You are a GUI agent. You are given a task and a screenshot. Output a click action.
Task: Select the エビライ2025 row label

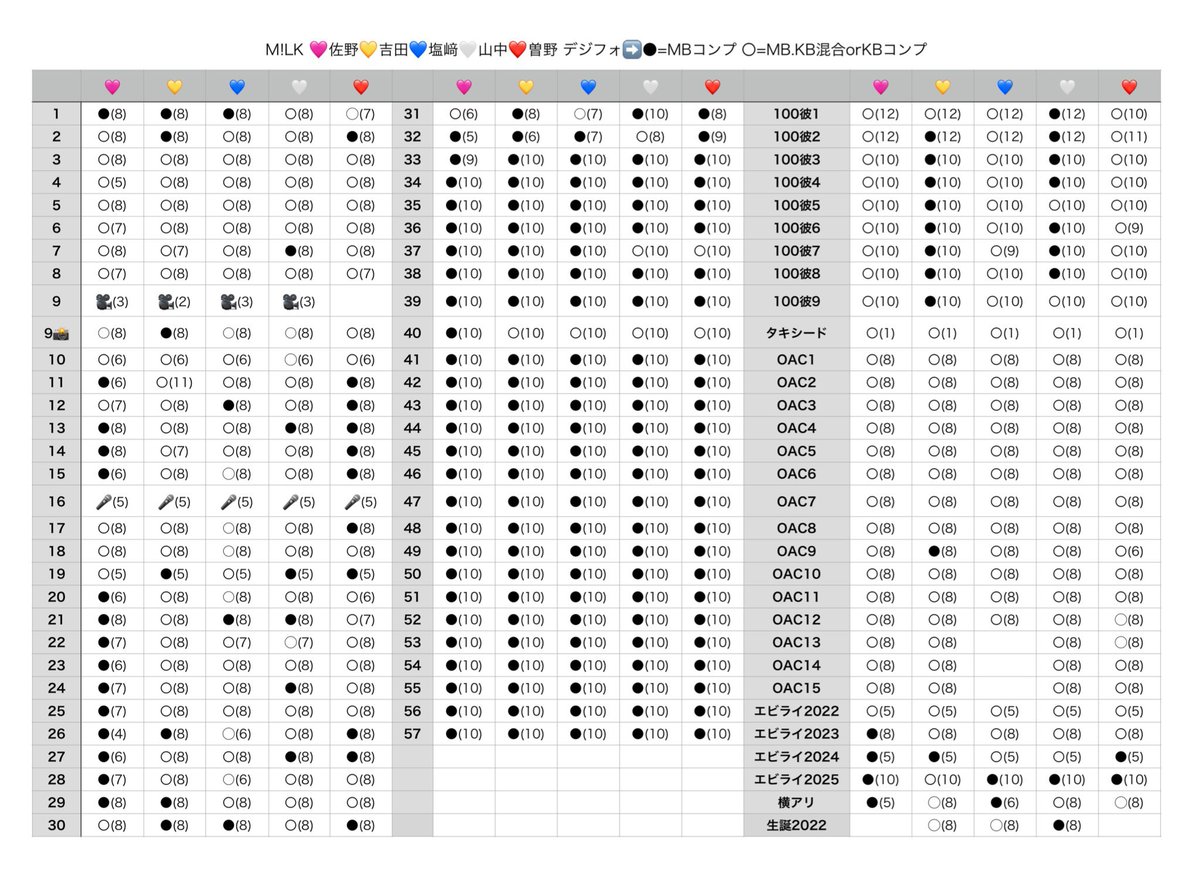pos(797,779)
